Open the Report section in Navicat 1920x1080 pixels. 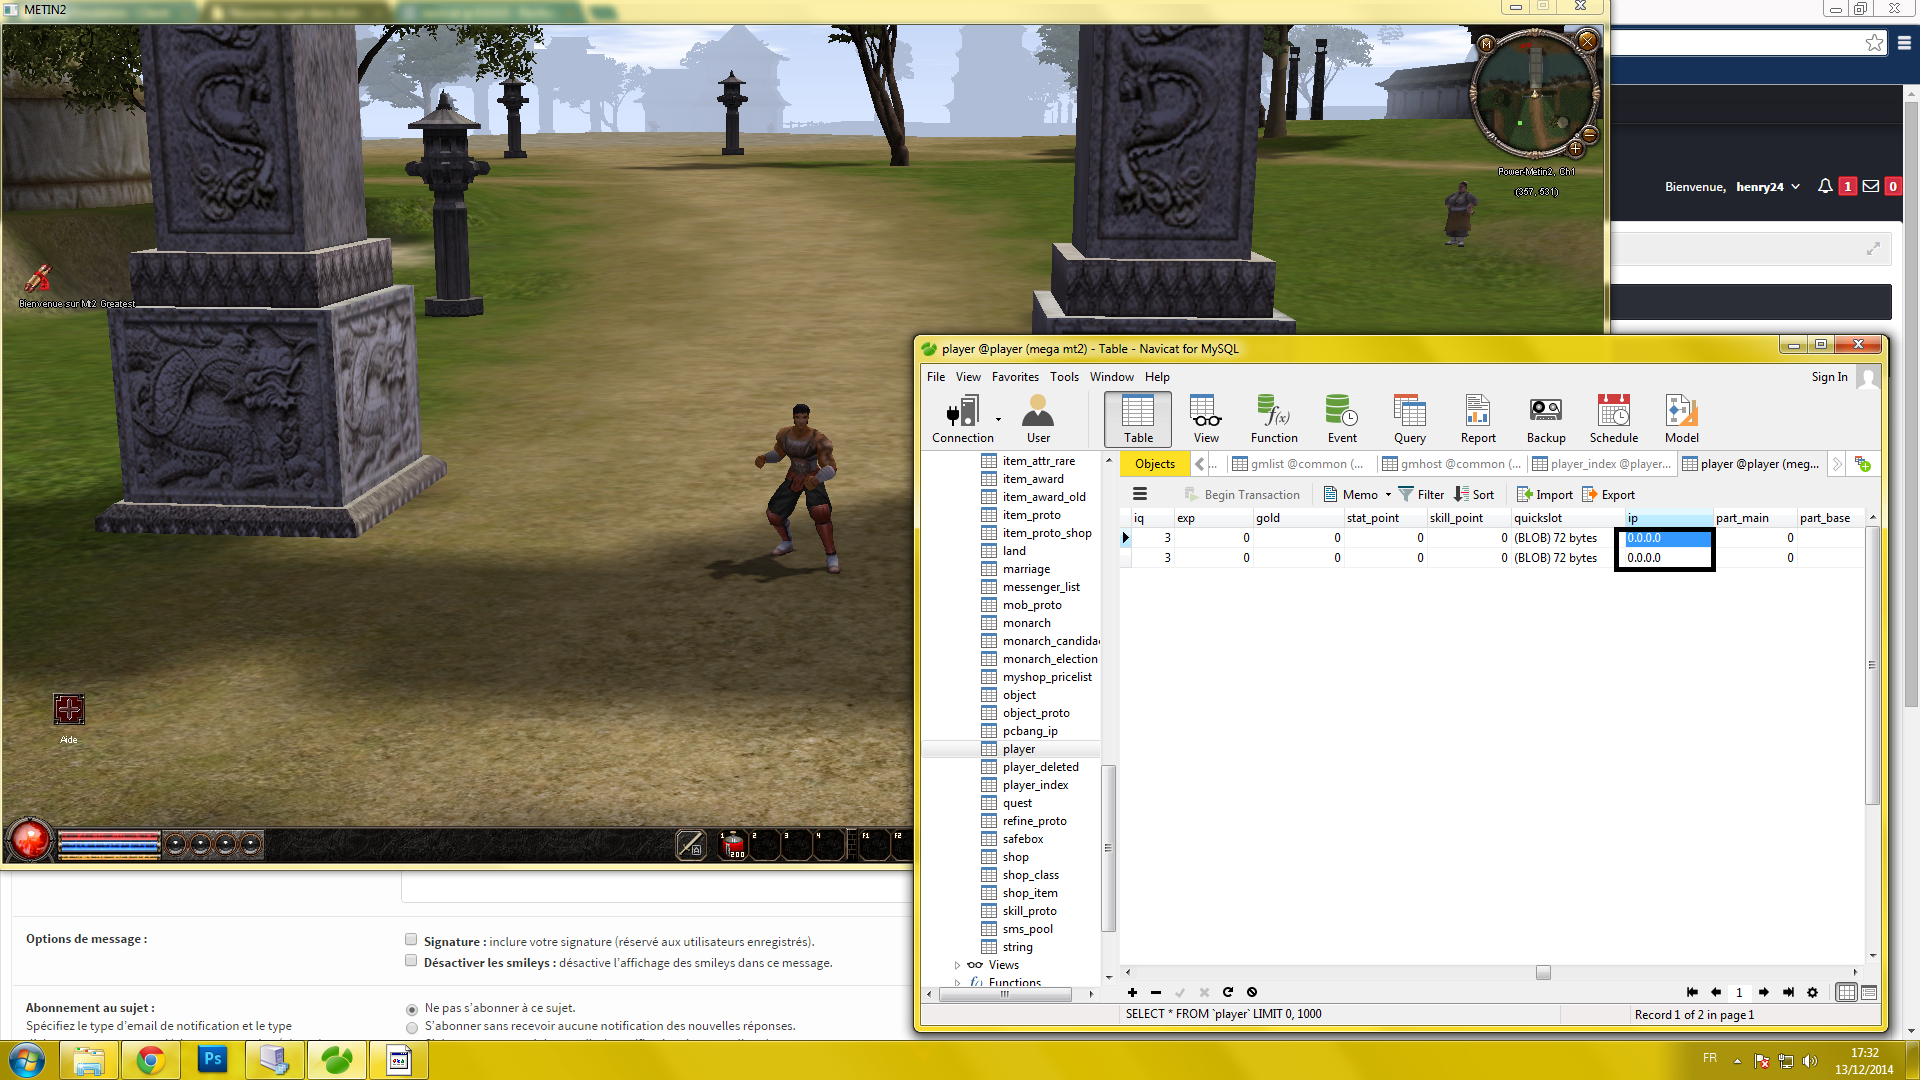coord(1478,419)
